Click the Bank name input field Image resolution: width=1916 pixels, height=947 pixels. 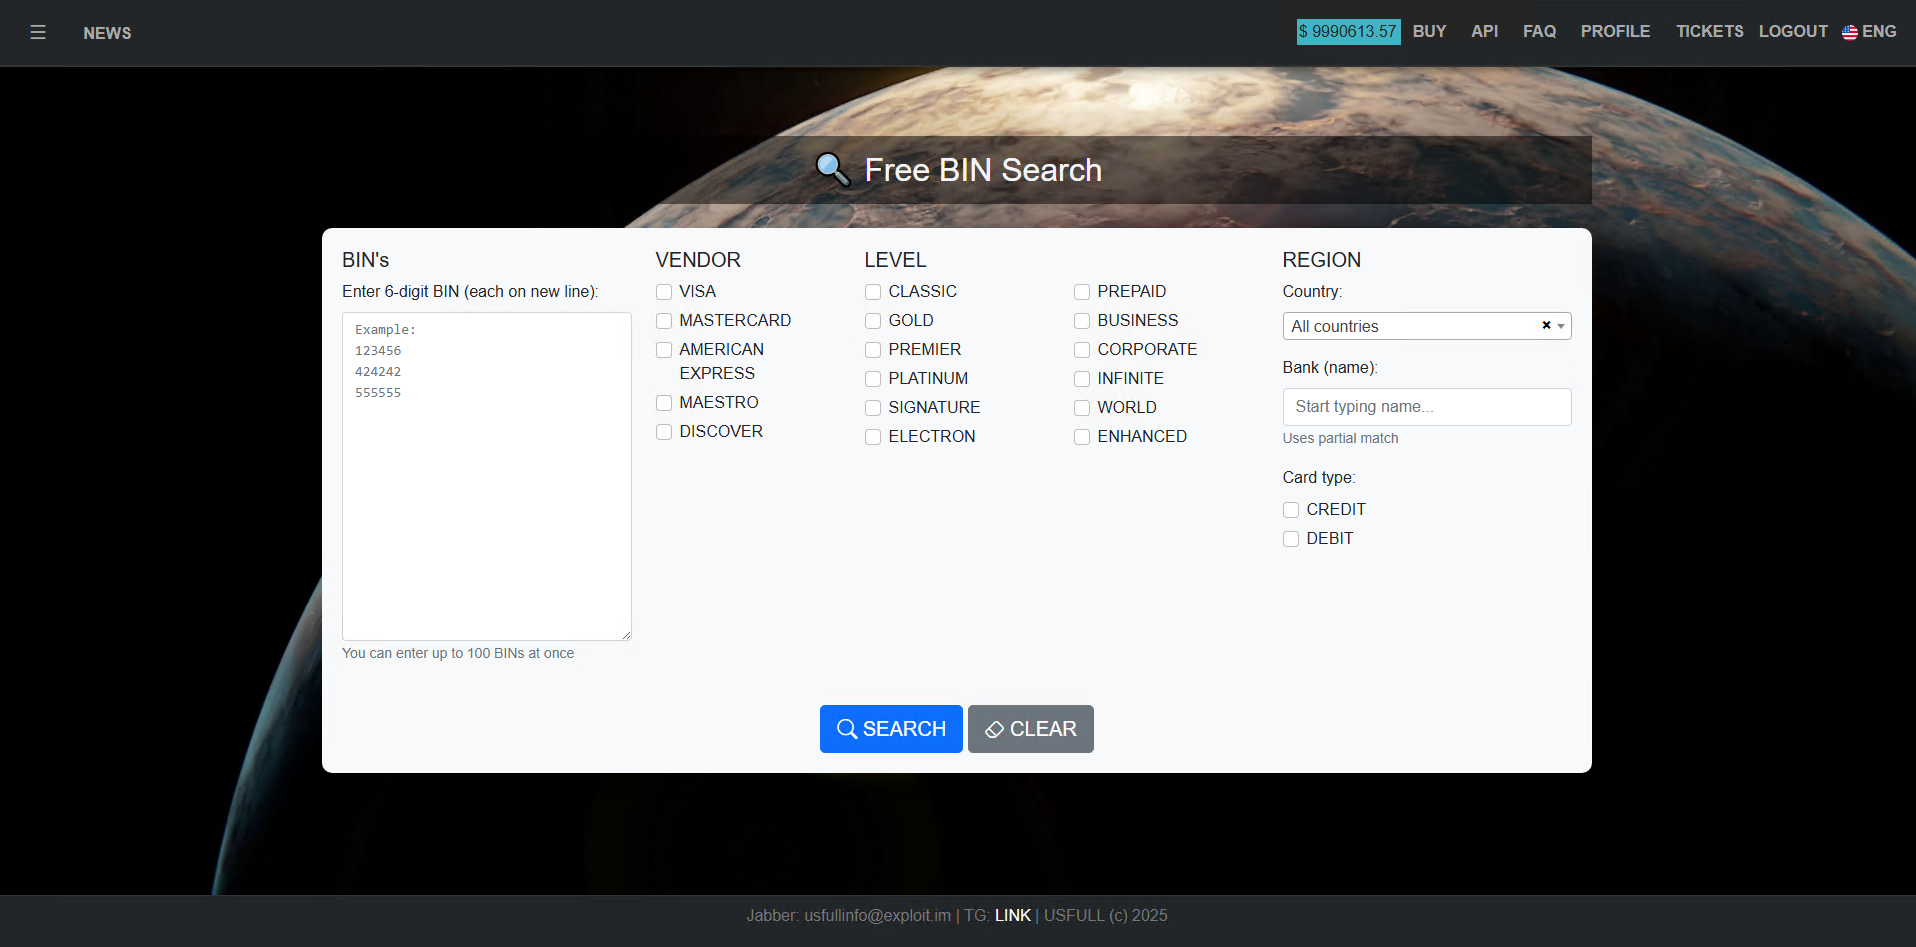click(1427, 407)
